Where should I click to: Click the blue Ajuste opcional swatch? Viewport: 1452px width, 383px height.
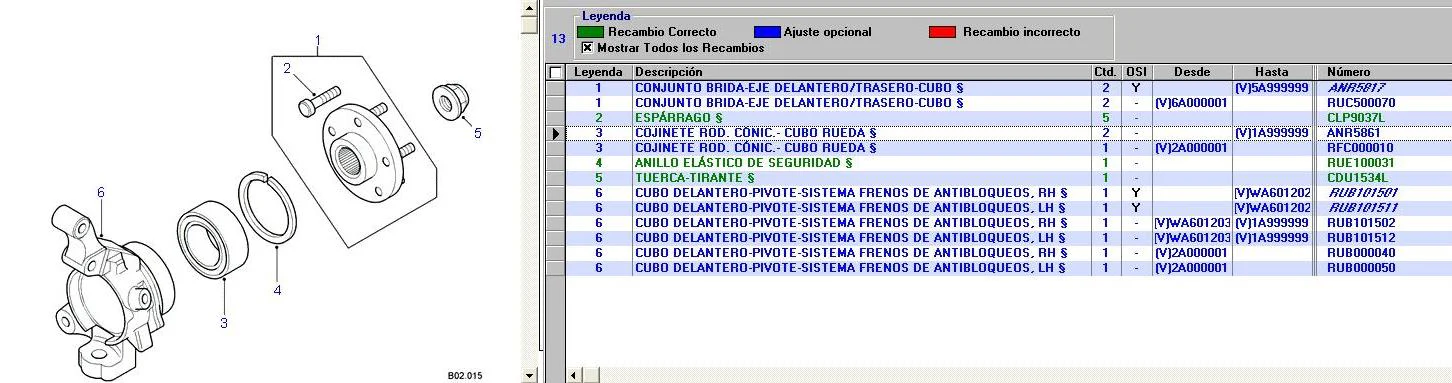click(766, 32)
